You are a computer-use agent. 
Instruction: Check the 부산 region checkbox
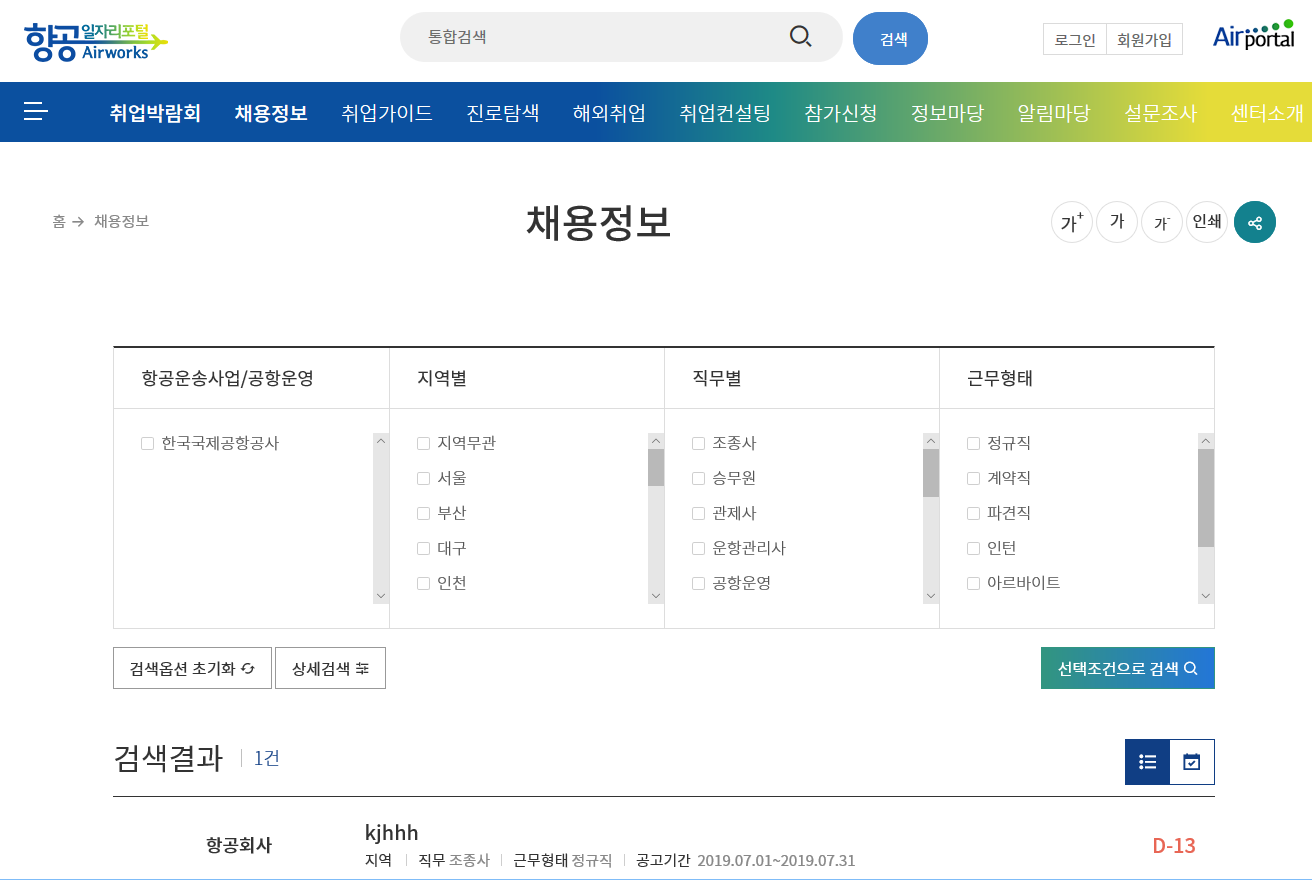423,513
